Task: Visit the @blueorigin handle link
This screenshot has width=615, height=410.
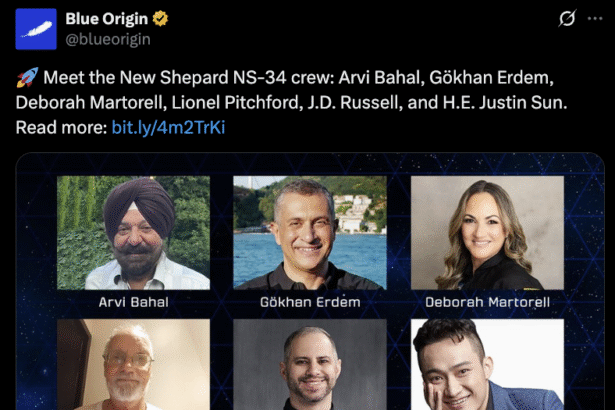Action: point(108,39)
